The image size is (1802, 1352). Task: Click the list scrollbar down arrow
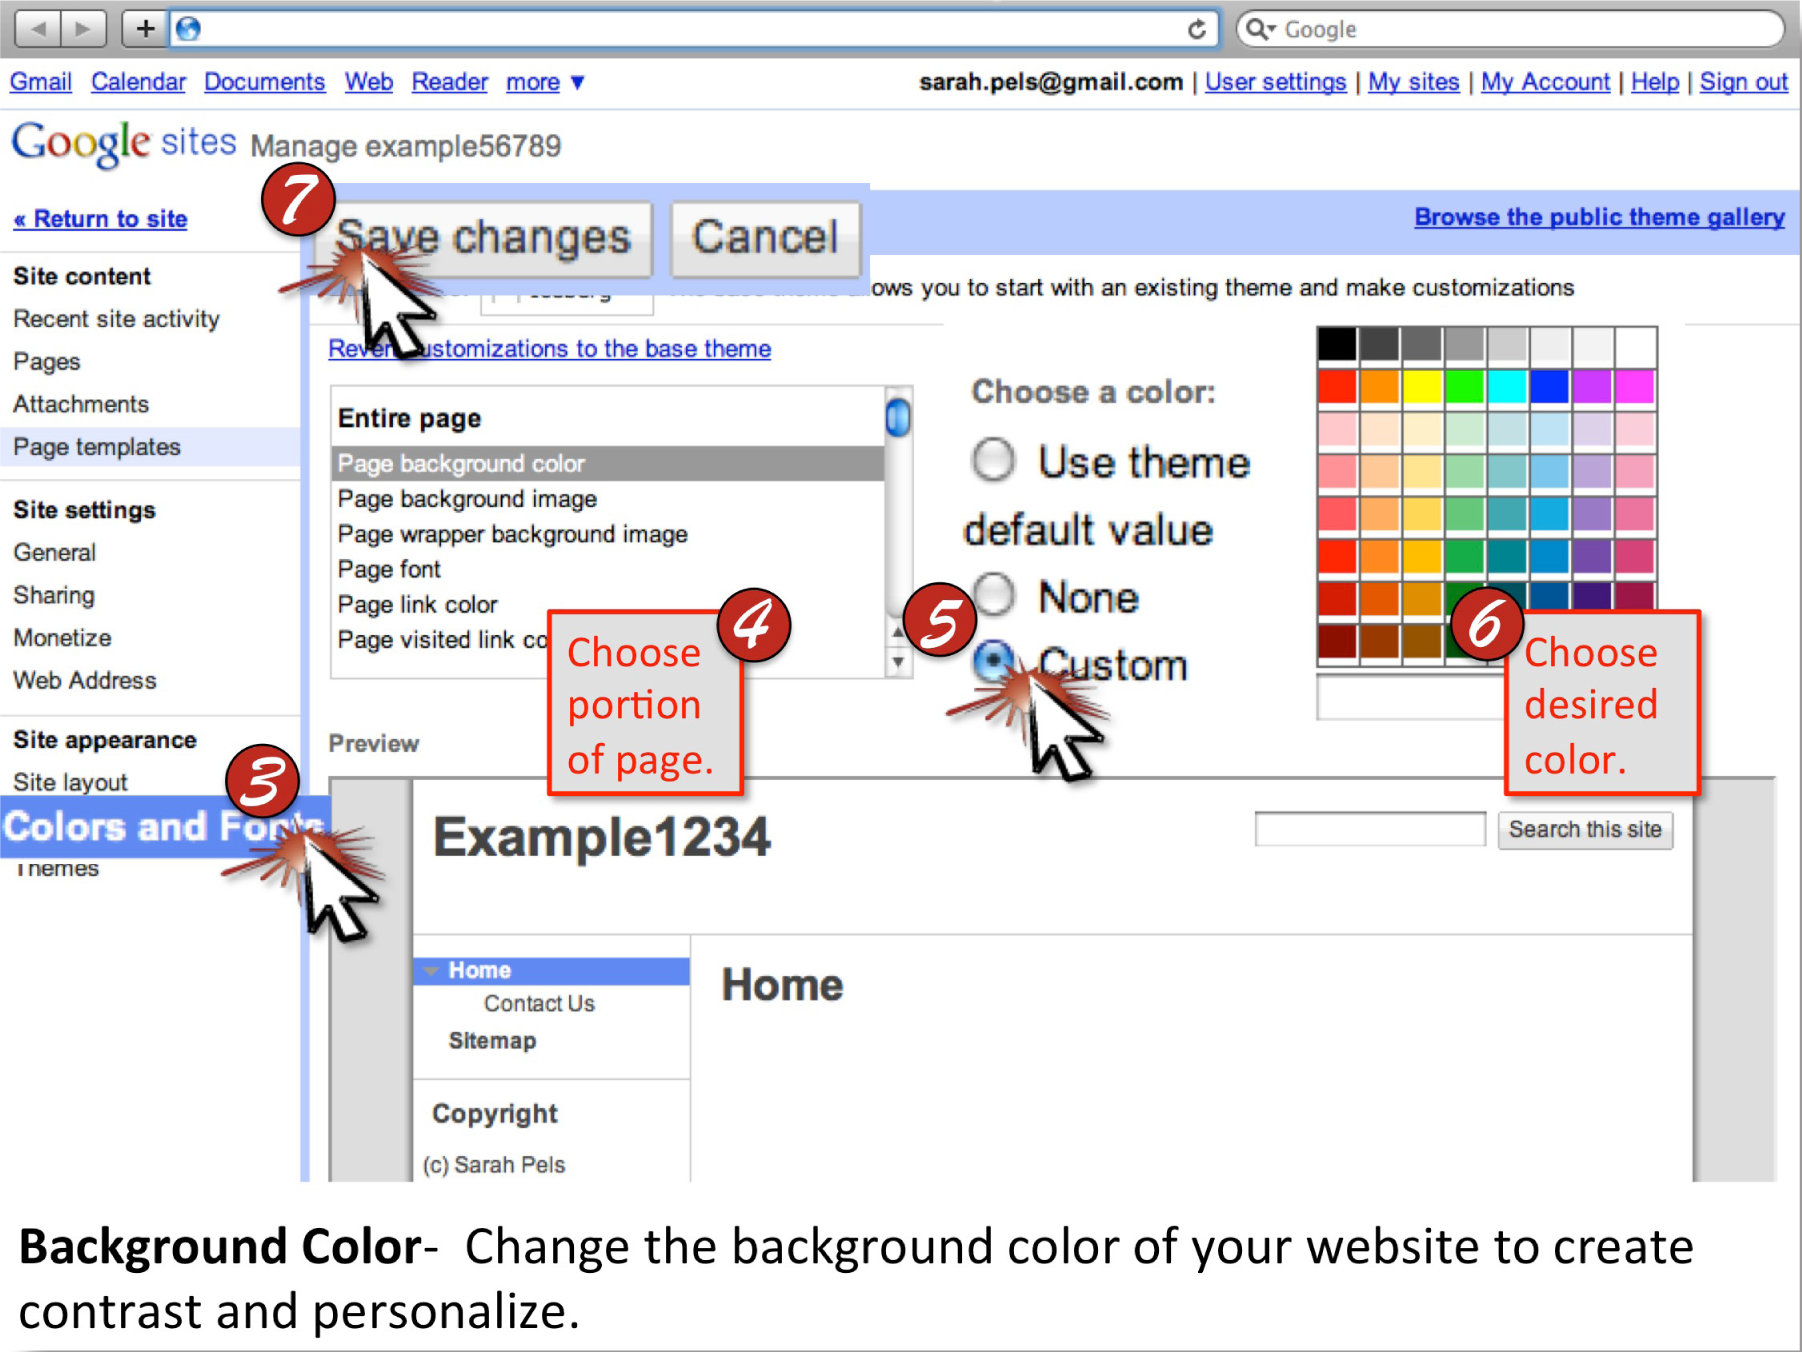tap(898, 662)
